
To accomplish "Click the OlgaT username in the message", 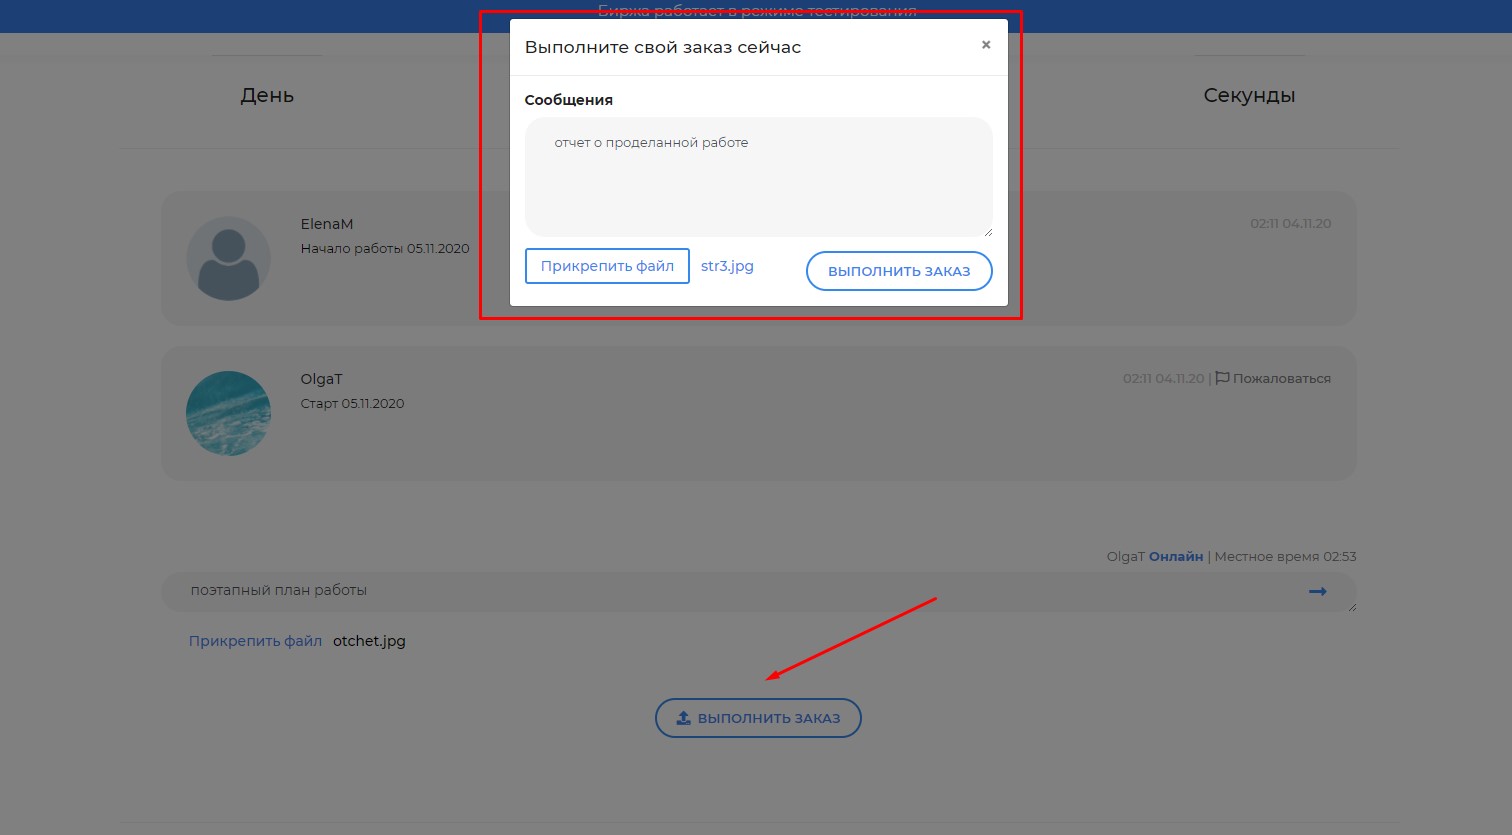I will click(x=321, y=379).
